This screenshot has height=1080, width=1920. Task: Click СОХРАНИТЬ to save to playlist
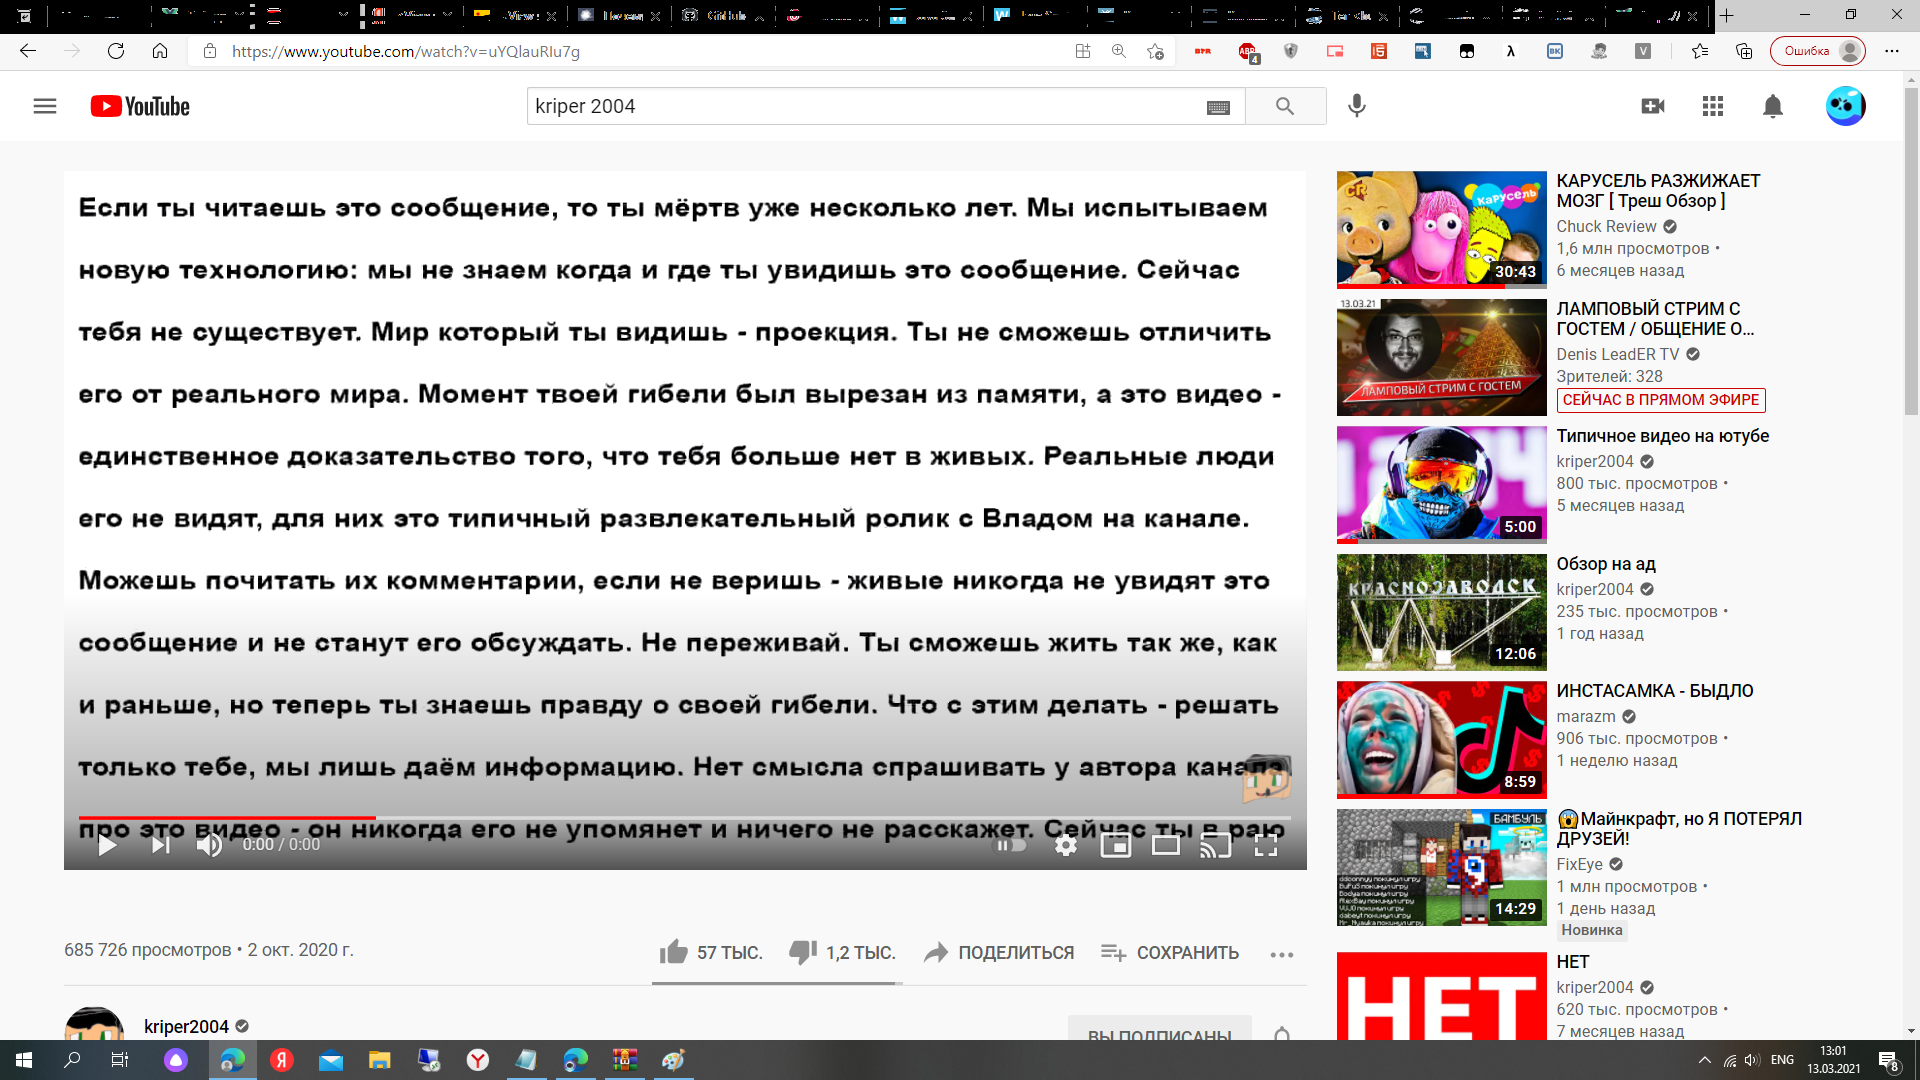coord(1170,952)
